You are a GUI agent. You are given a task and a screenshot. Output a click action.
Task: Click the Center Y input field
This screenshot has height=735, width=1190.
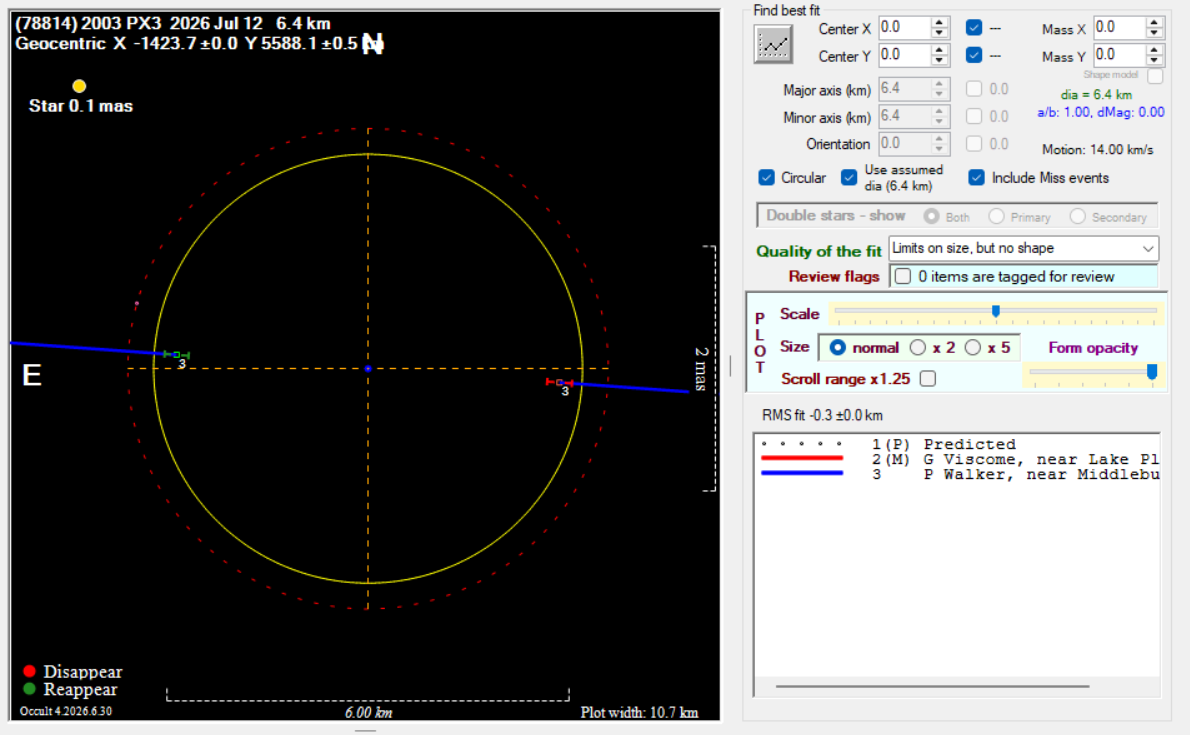point(904,55)
